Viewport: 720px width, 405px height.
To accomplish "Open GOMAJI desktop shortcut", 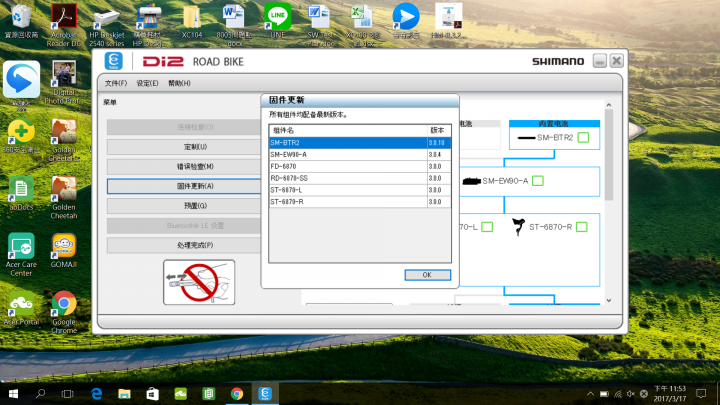I will (63, 251).
